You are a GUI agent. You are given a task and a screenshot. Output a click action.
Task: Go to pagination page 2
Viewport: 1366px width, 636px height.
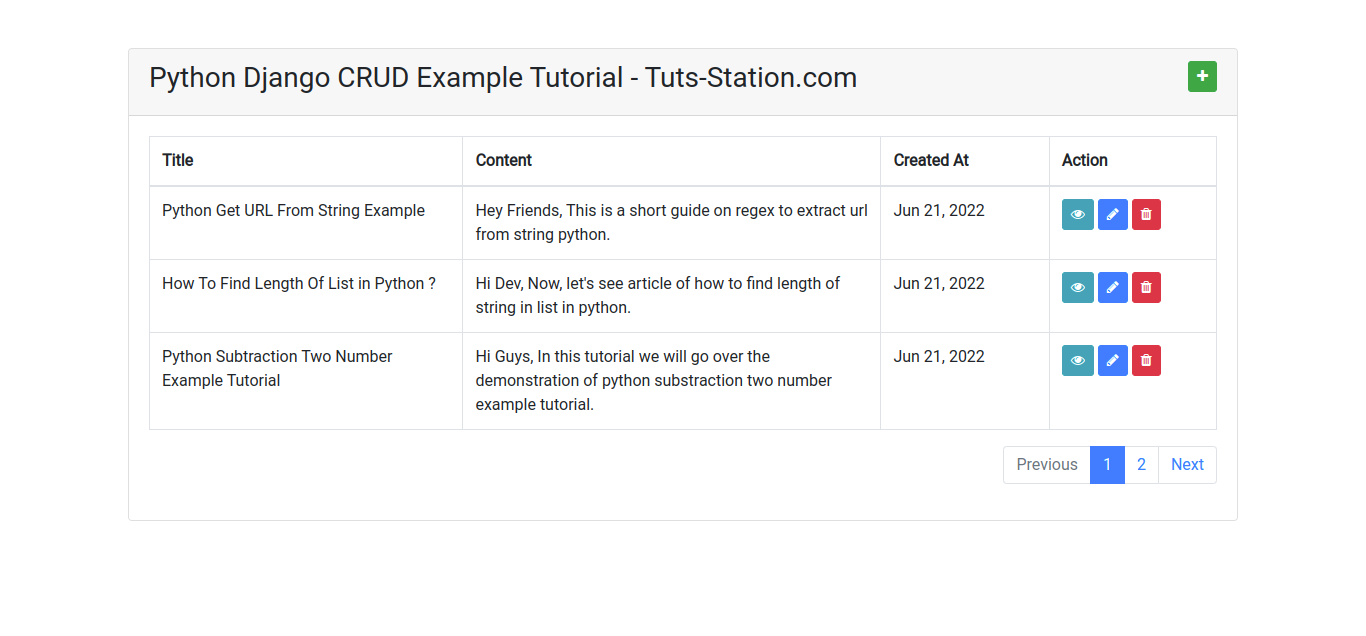(x=1141, y=465)
